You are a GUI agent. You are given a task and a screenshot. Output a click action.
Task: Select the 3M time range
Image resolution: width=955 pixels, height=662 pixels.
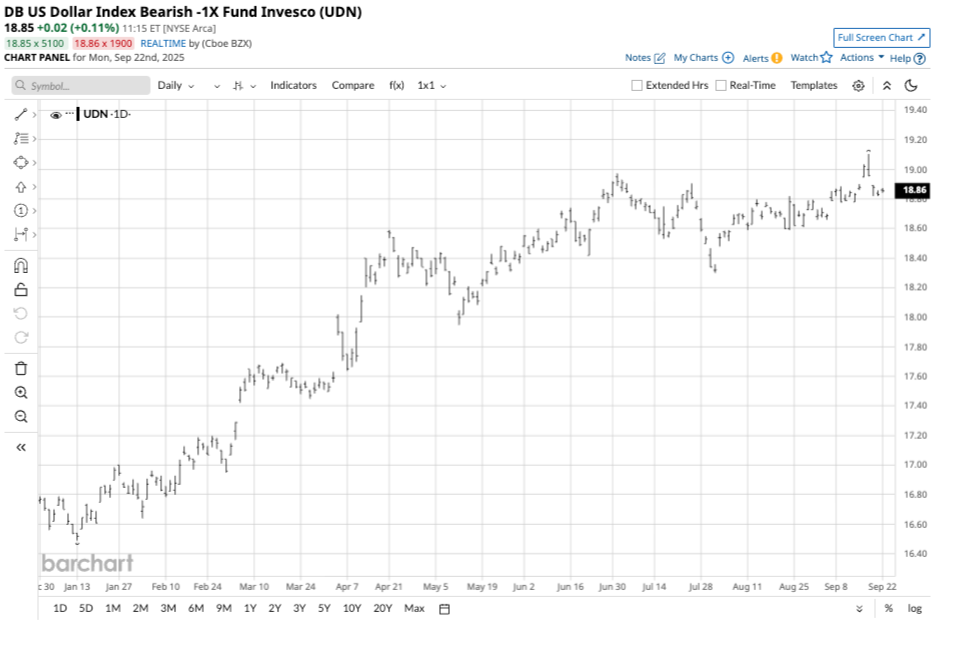(x=168, y=608)
